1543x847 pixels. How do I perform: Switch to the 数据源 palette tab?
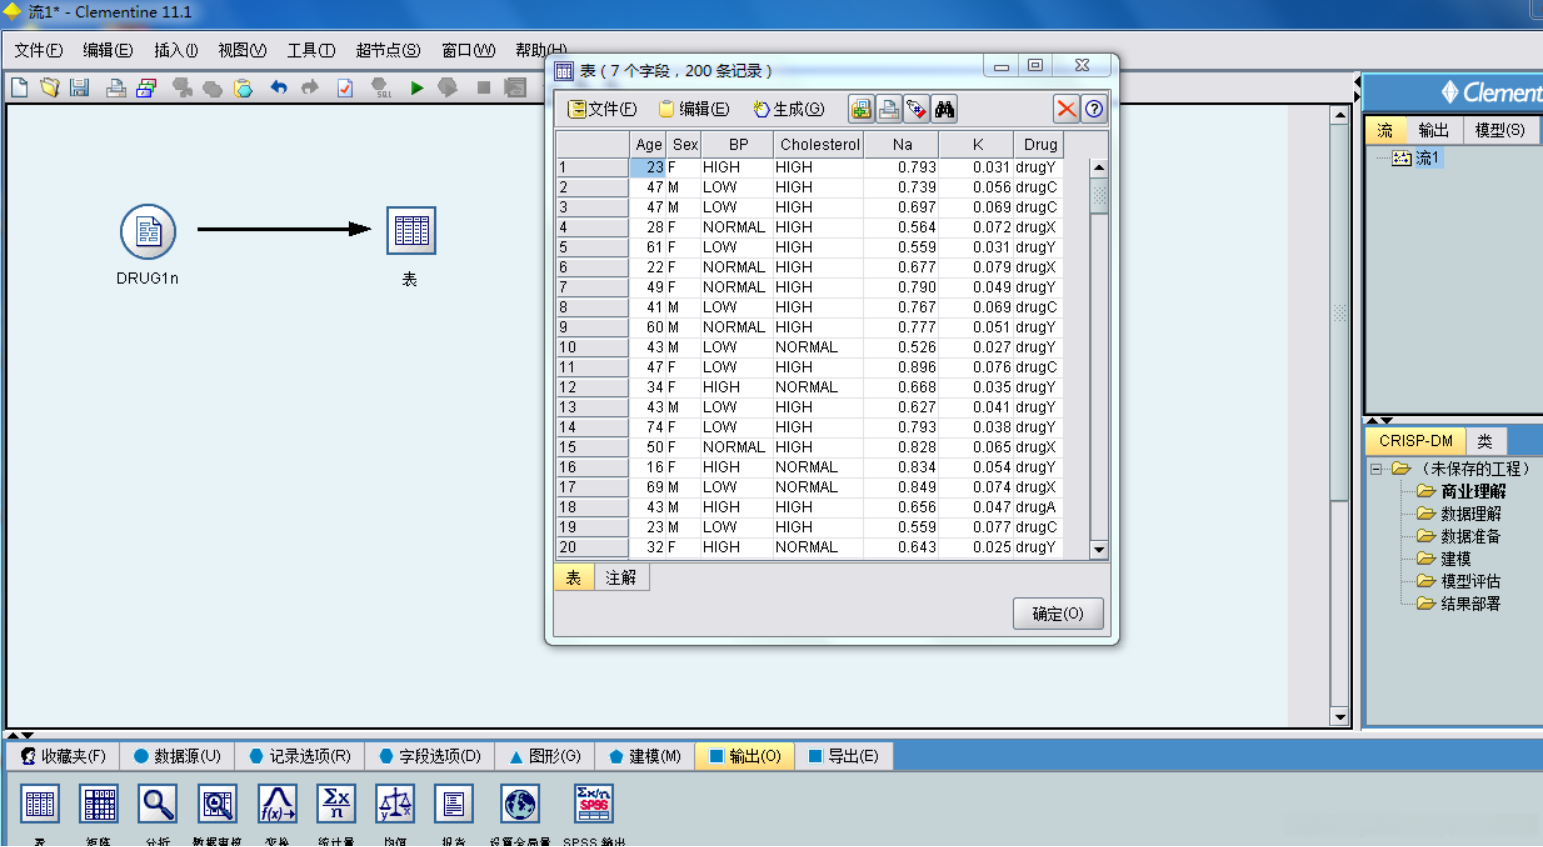pyautogui.click(x=178, y=756)
